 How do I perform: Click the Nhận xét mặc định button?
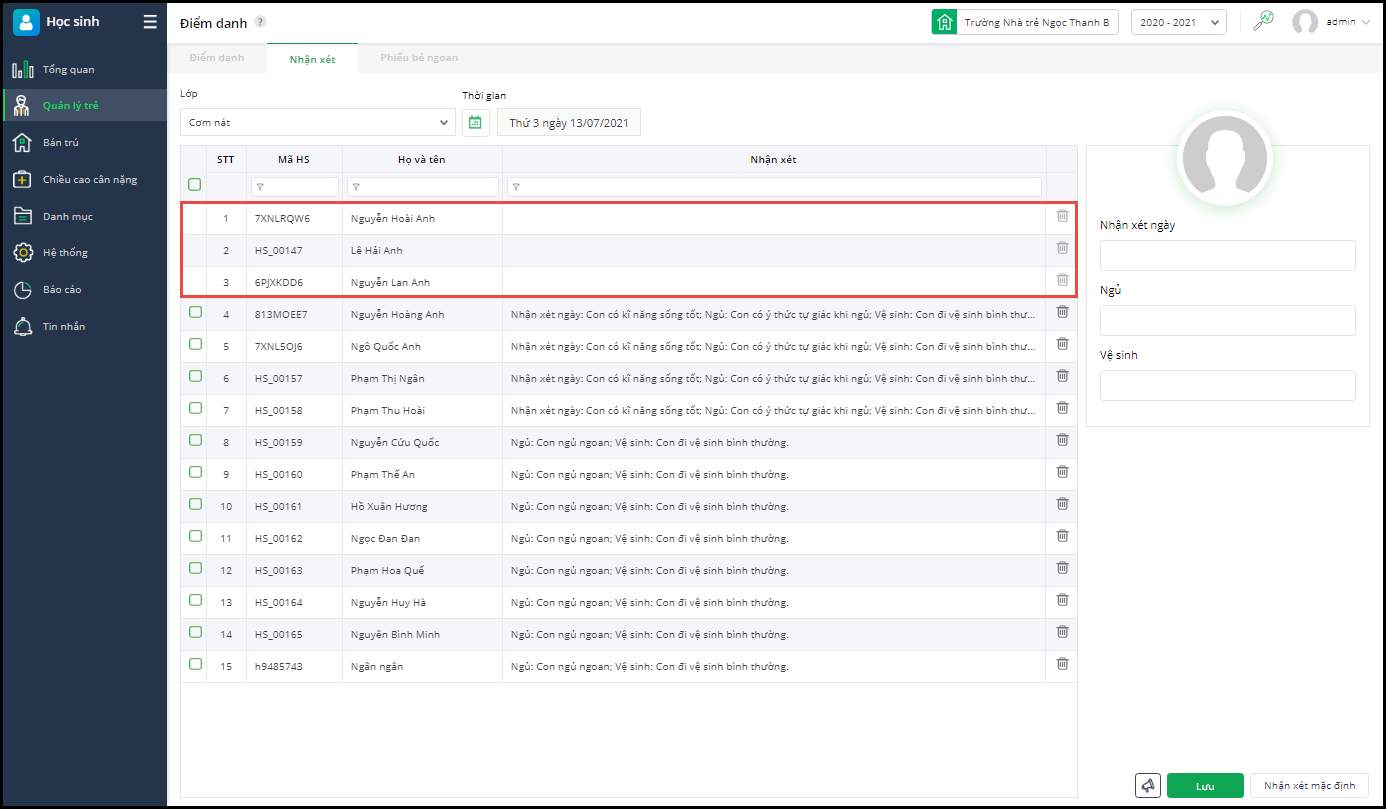tap(1308, 786)
